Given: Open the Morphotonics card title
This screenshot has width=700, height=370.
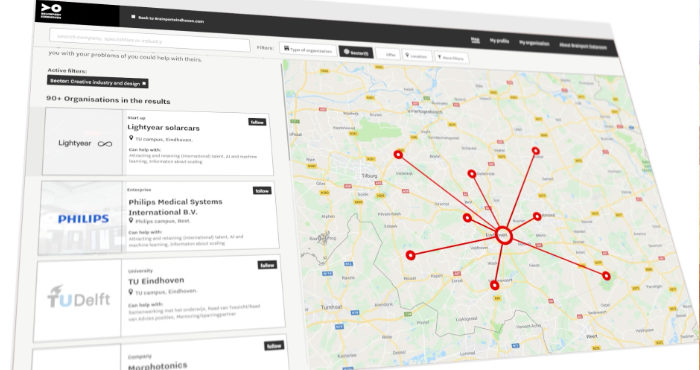Looking at the screenshot, I should (x=157, y=366).
